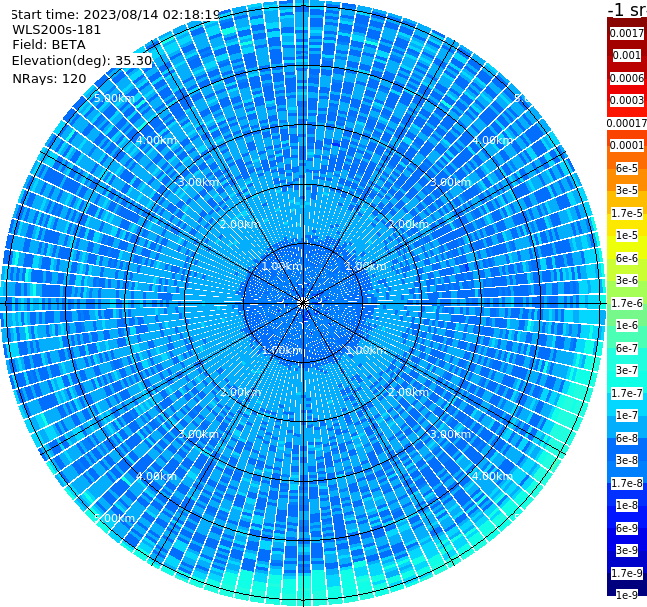Click the 1.7e-5 colorbar value
This screenshot has height=607, width=647.
coord(627,213)
